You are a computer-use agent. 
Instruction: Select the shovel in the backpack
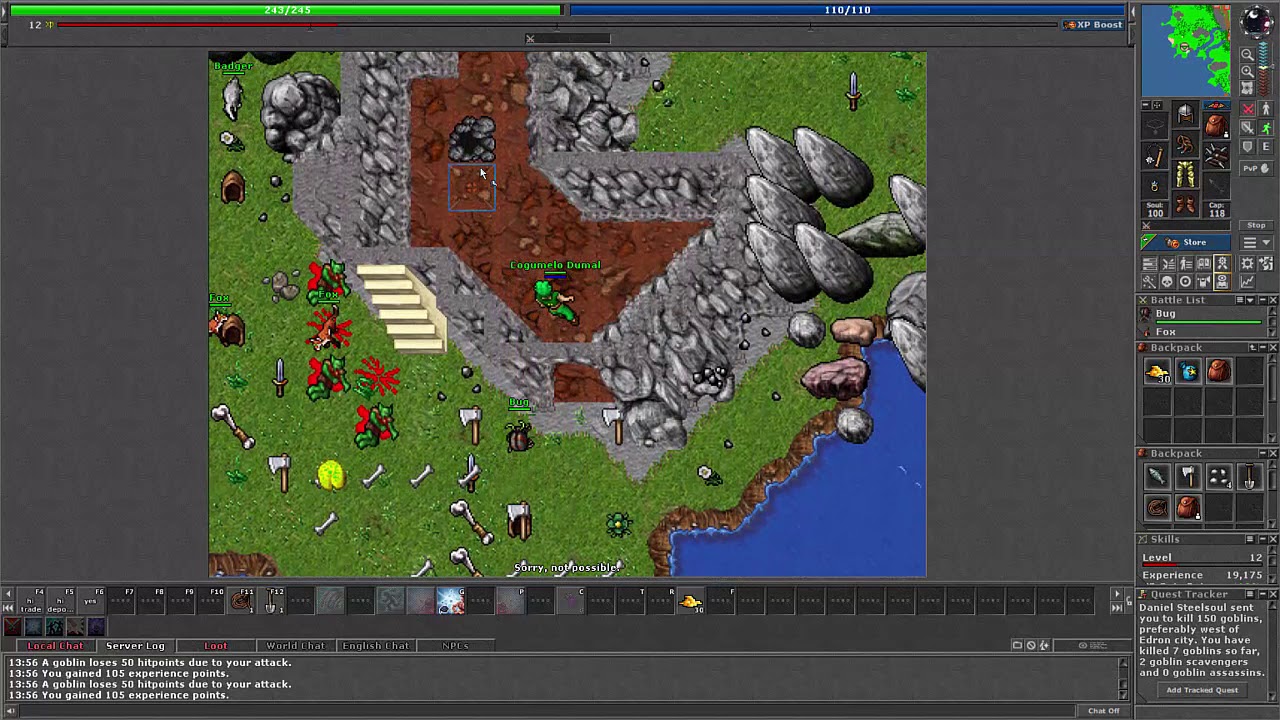tap(1249, 476)
